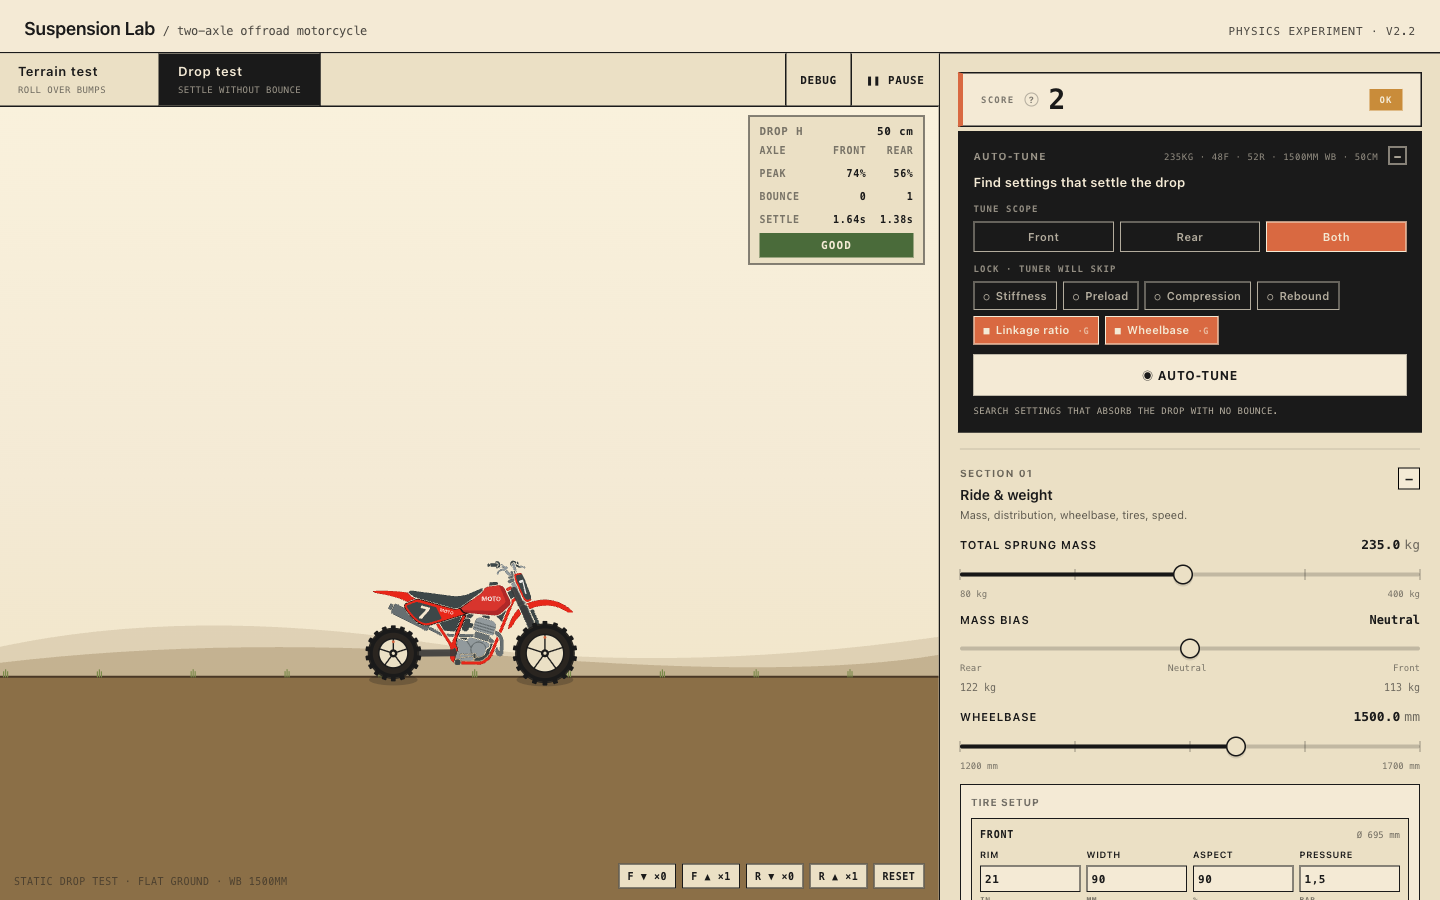Image resolution: width=1440 pixels, height=900 pixels.
Task: Adjust the Wheelbase slider handle
Action: [1236, 746]
